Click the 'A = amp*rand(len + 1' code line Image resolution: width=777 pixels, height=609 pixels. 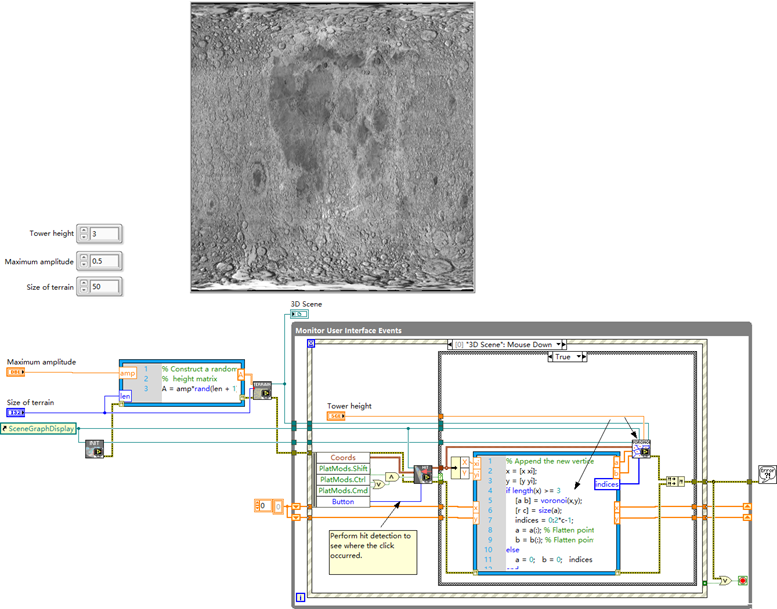(199, 388)
